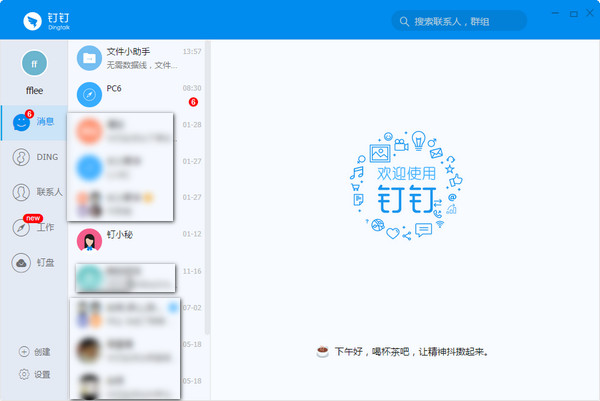Click the ff profile avatar
Screen dimensions: 600x401
(34, 62)
